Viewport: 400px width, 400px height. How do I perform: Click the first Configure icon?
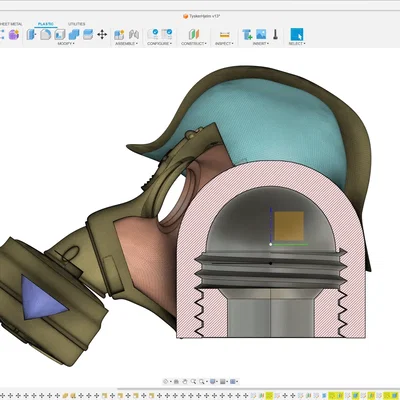point(153,34)
